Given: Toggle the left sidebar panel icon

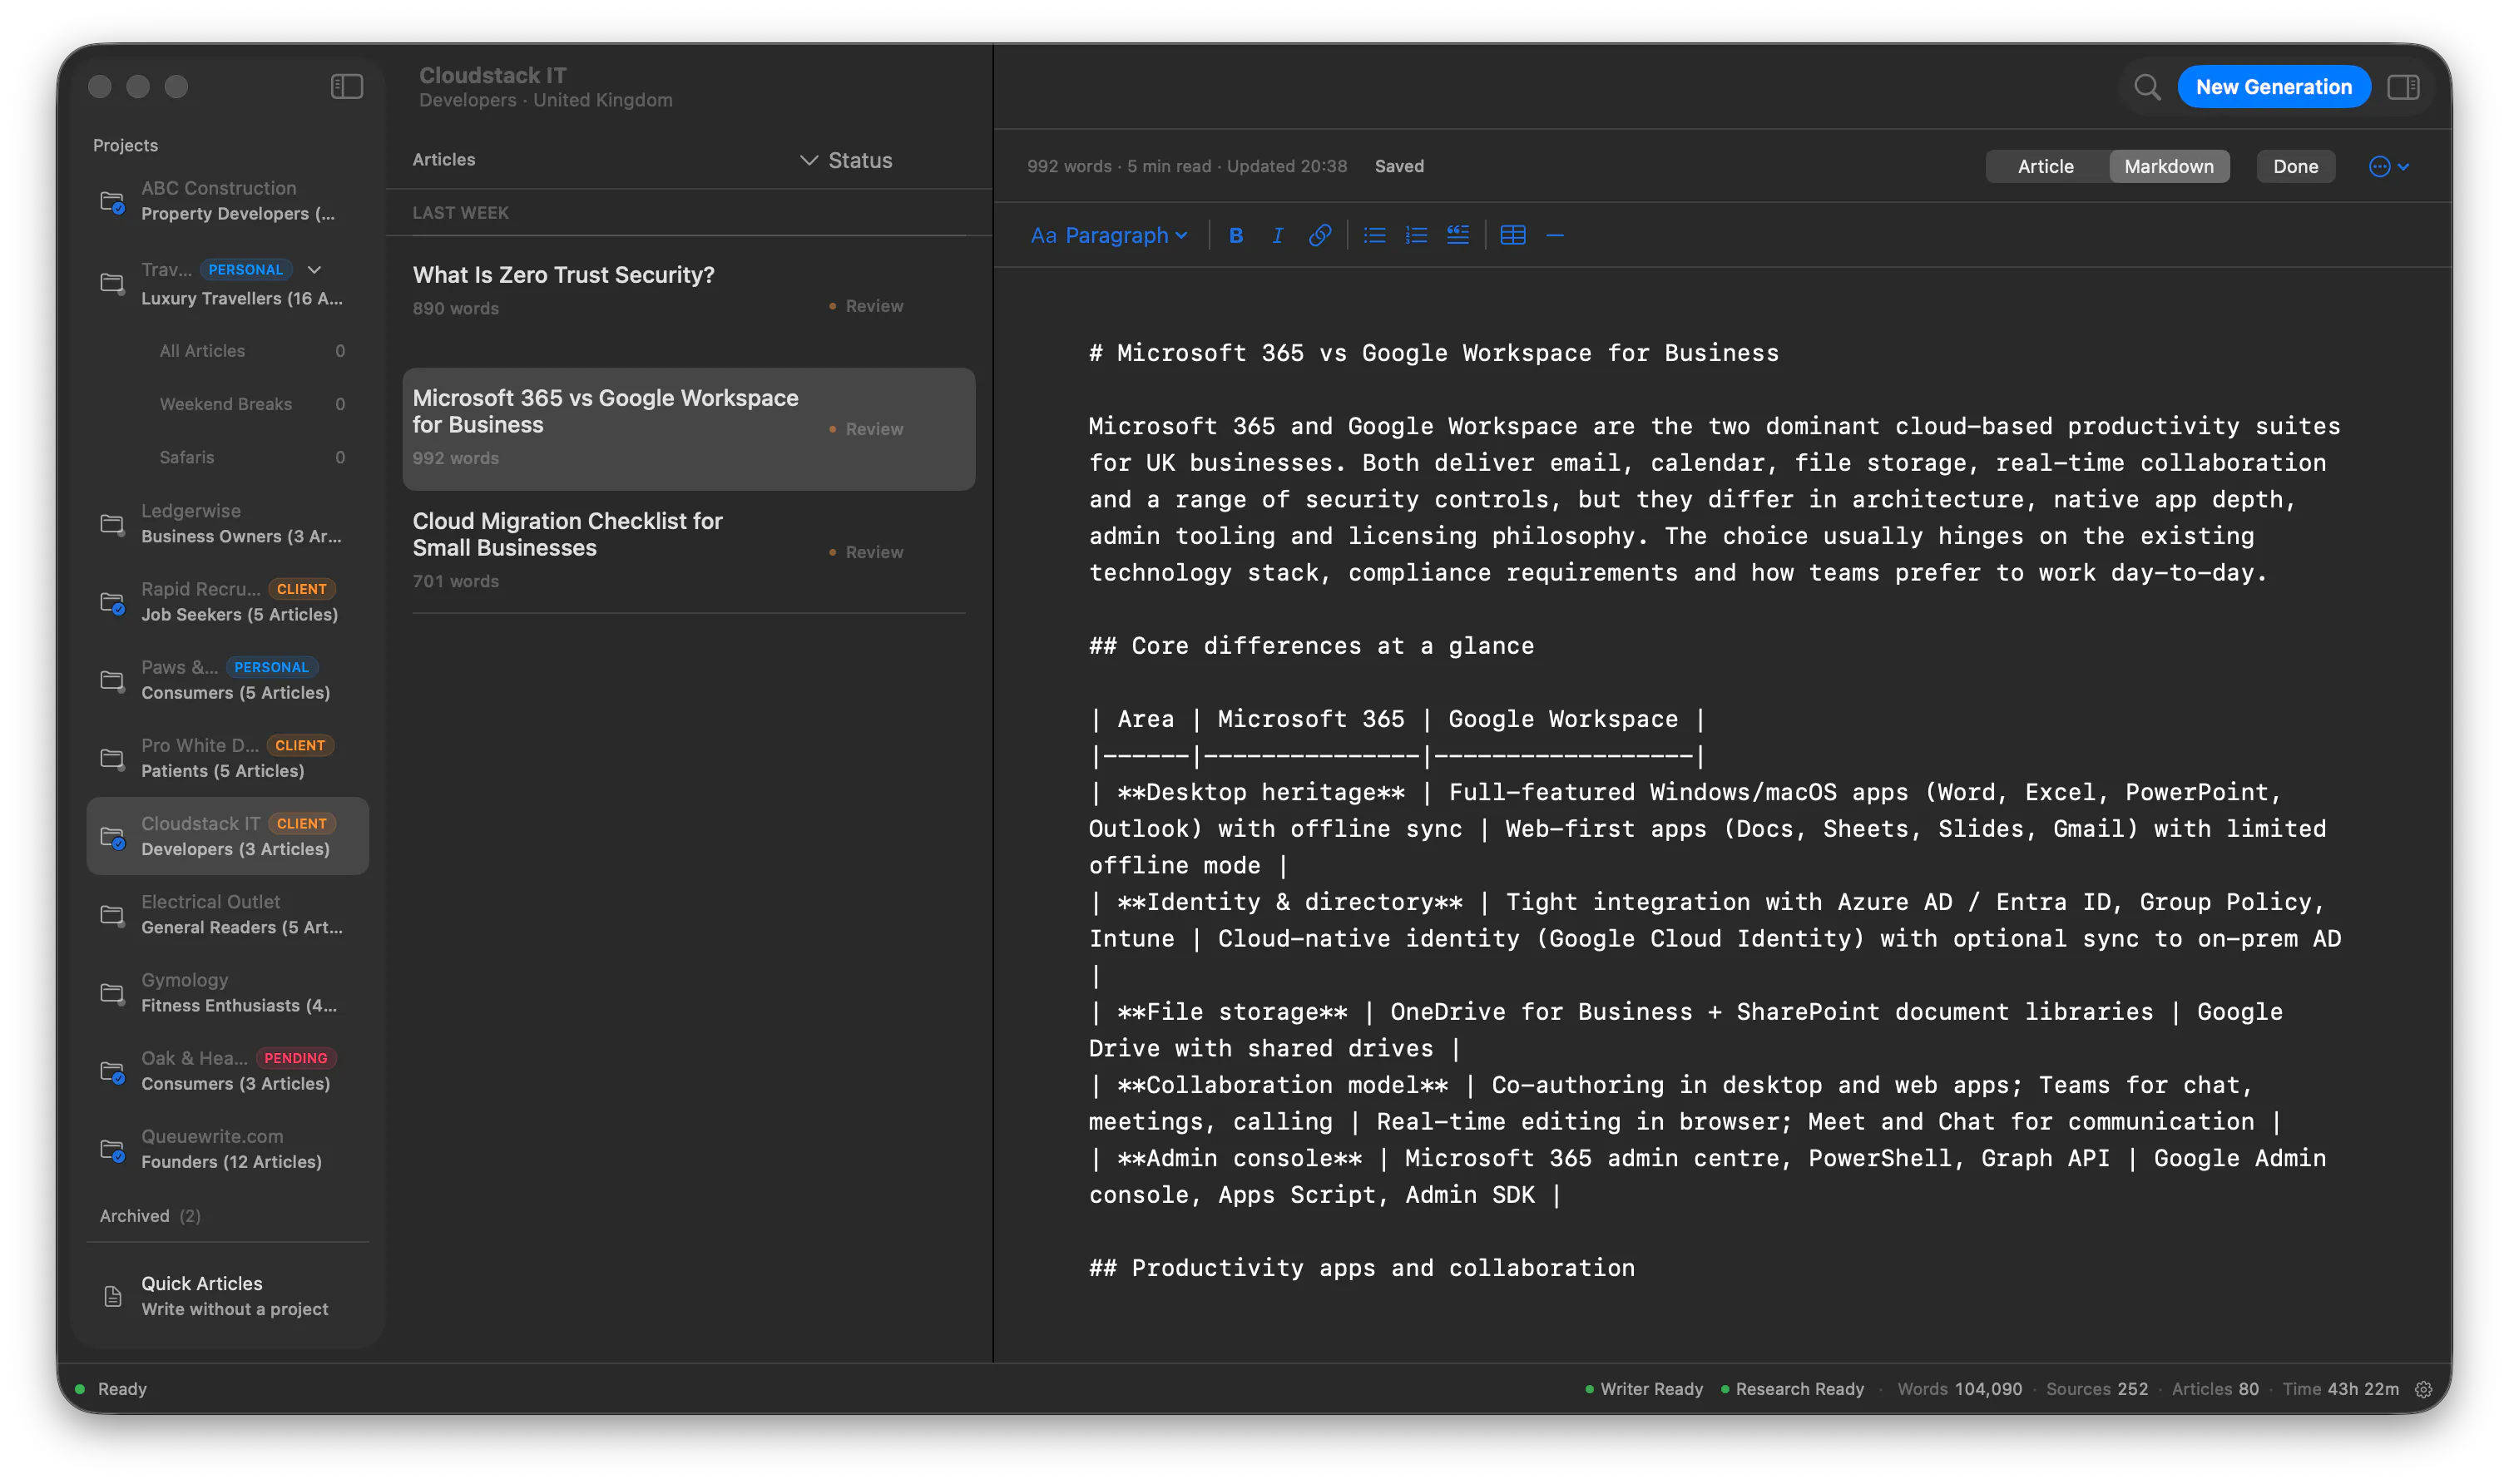Looking at the screenshot, I should coord(347,87).
